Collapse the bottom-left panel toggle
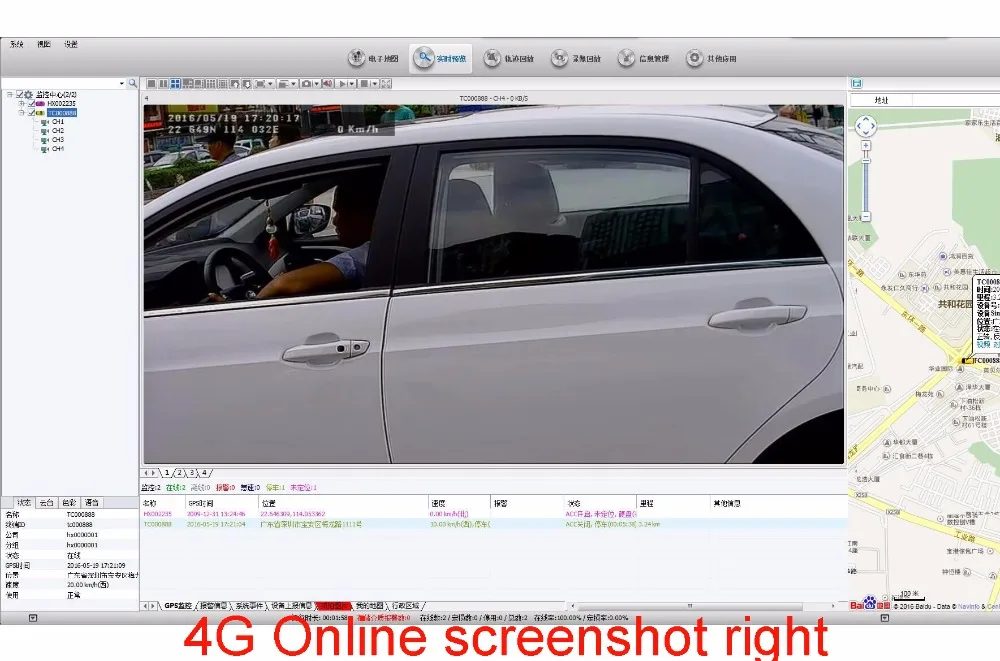The image size is (1000, 661). pos(33,618)
